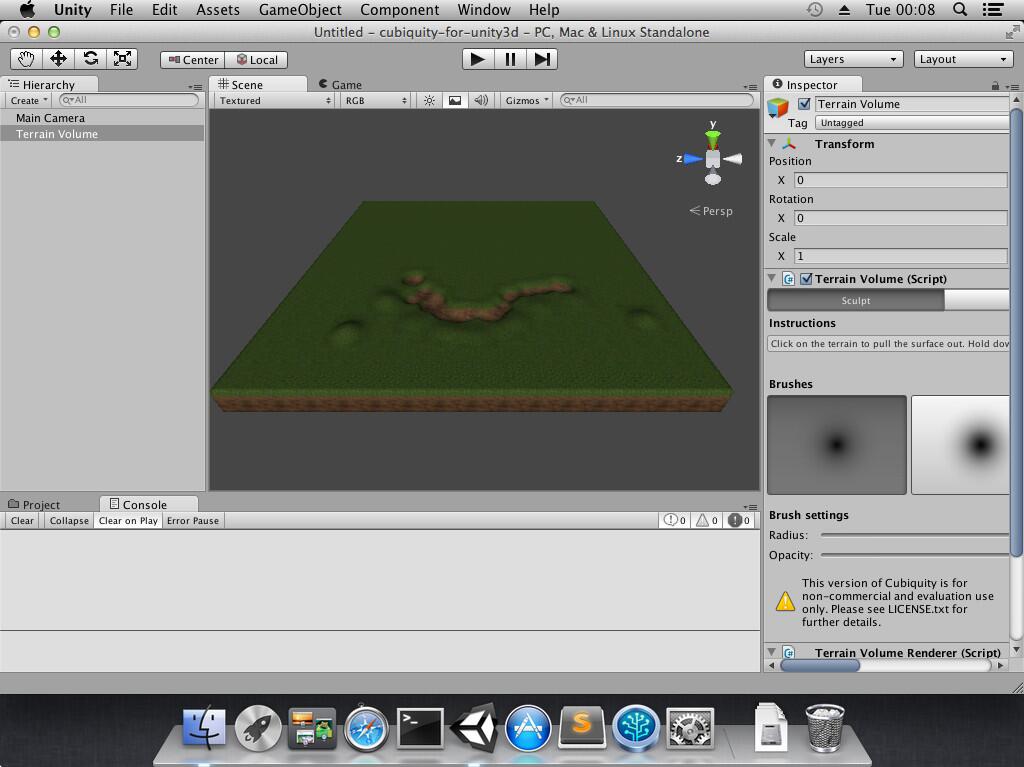This screenshot has height=767, width=1024.
Task: Toggle Error Pause option
Action: click(x=193, y=521)
